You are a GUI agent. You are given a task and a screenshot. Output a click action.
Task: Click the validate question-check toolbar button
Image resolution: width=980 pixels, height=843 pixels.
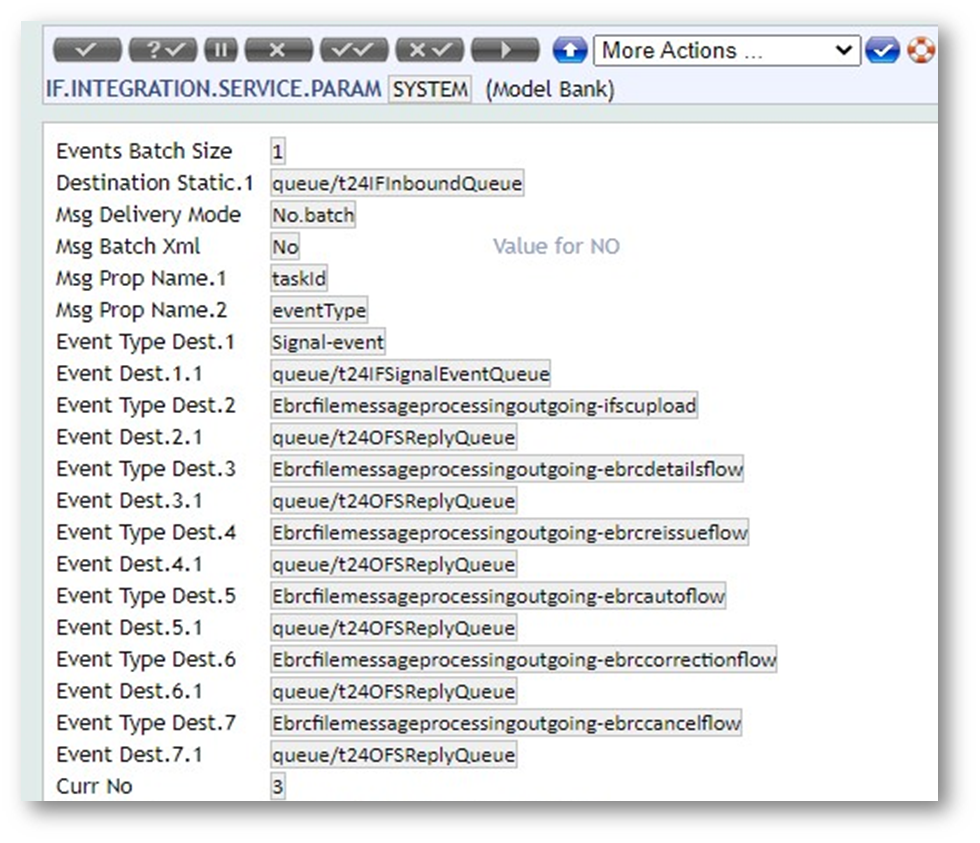163,51
